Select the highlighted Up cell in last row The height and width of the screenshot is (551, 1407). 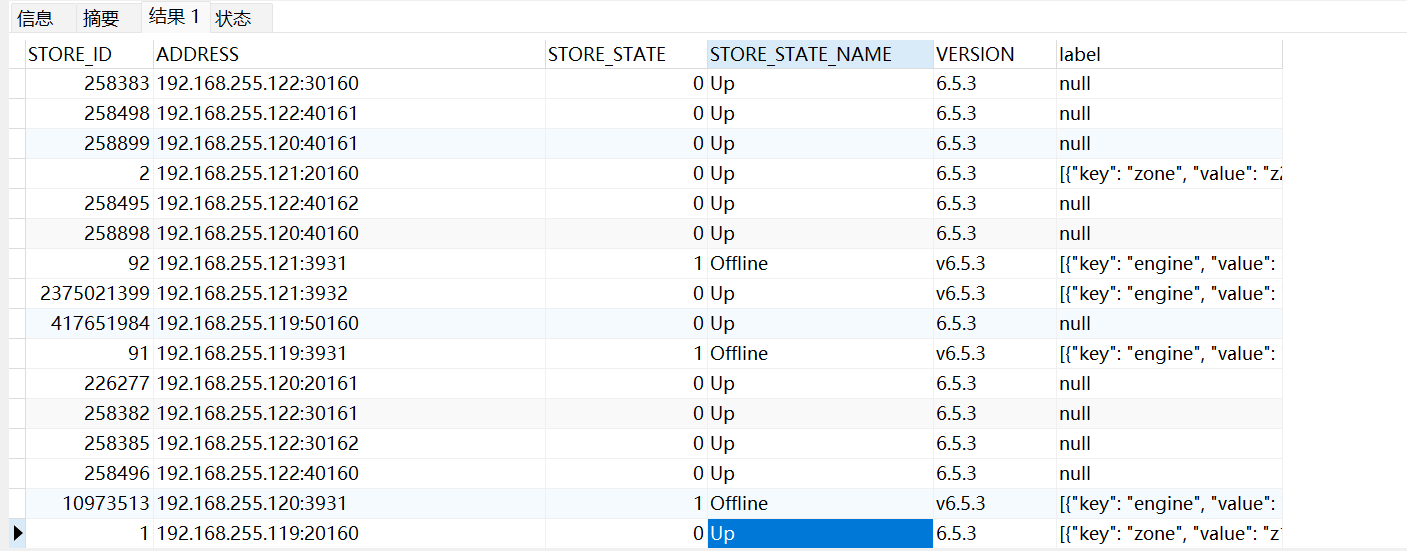click(819, 533)
